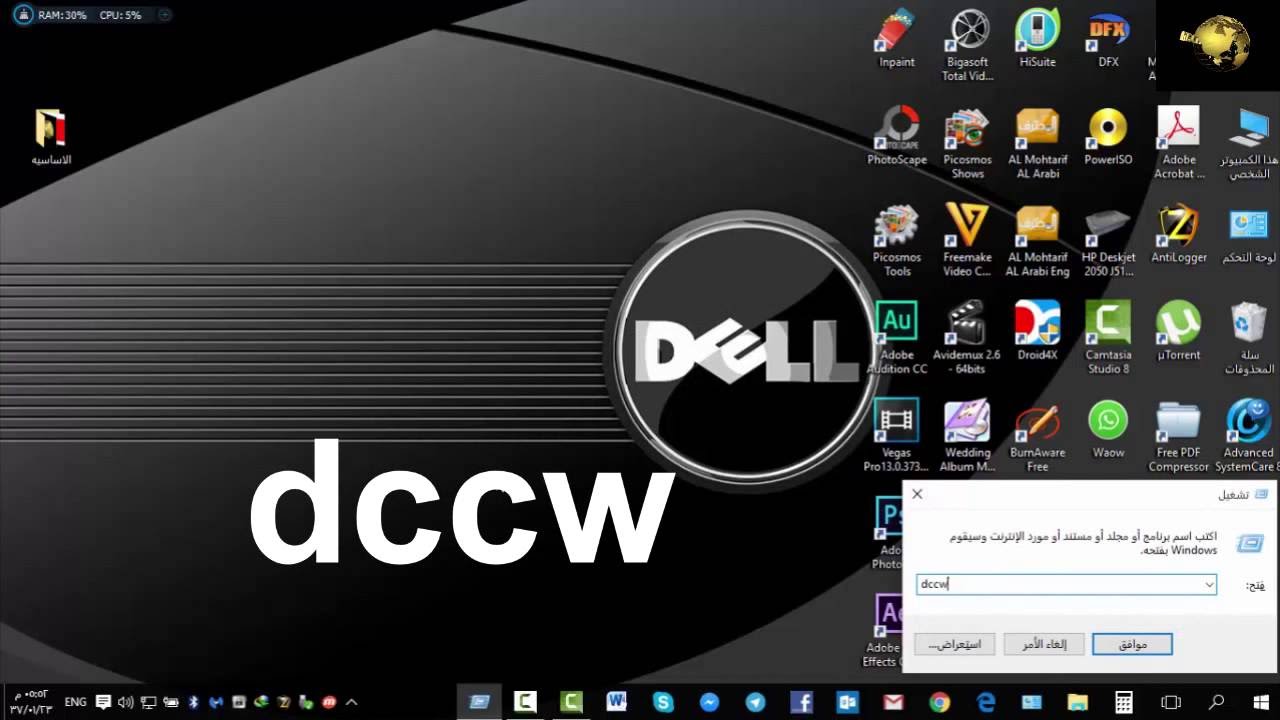Select the DFX desktop shortcut

[1108, 40]
